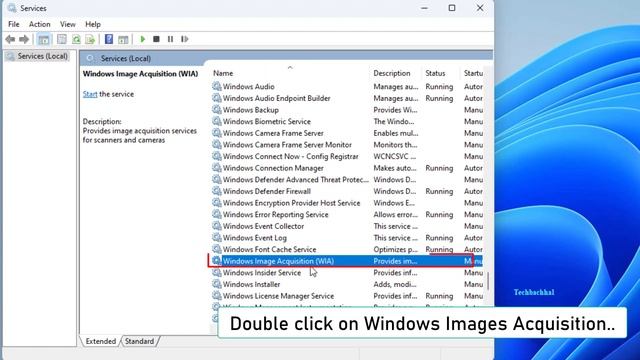The height and width of the screenshot is (360, 640).
Task: Select the Windows Audio Endpoint Builder row
Action: (347, 98)
